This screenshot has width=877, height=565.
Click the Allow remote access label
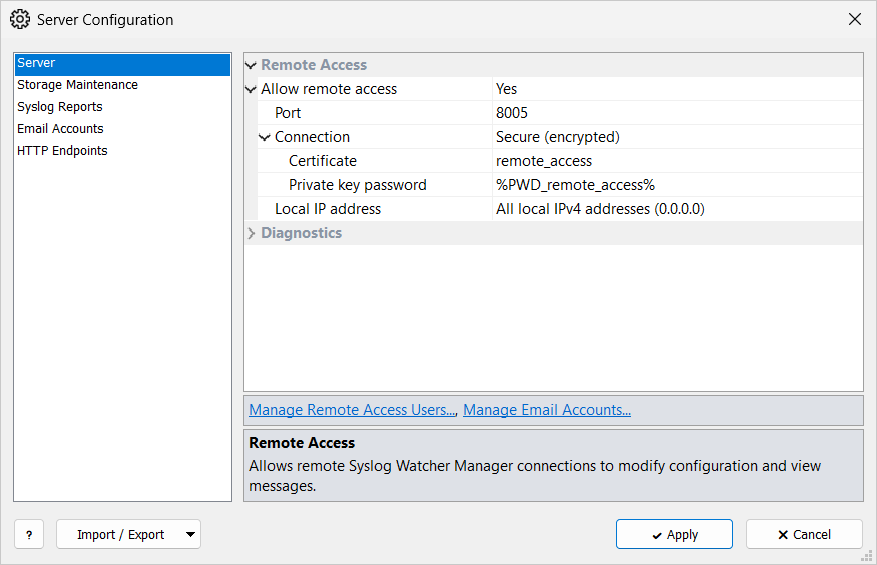(329, 89)
